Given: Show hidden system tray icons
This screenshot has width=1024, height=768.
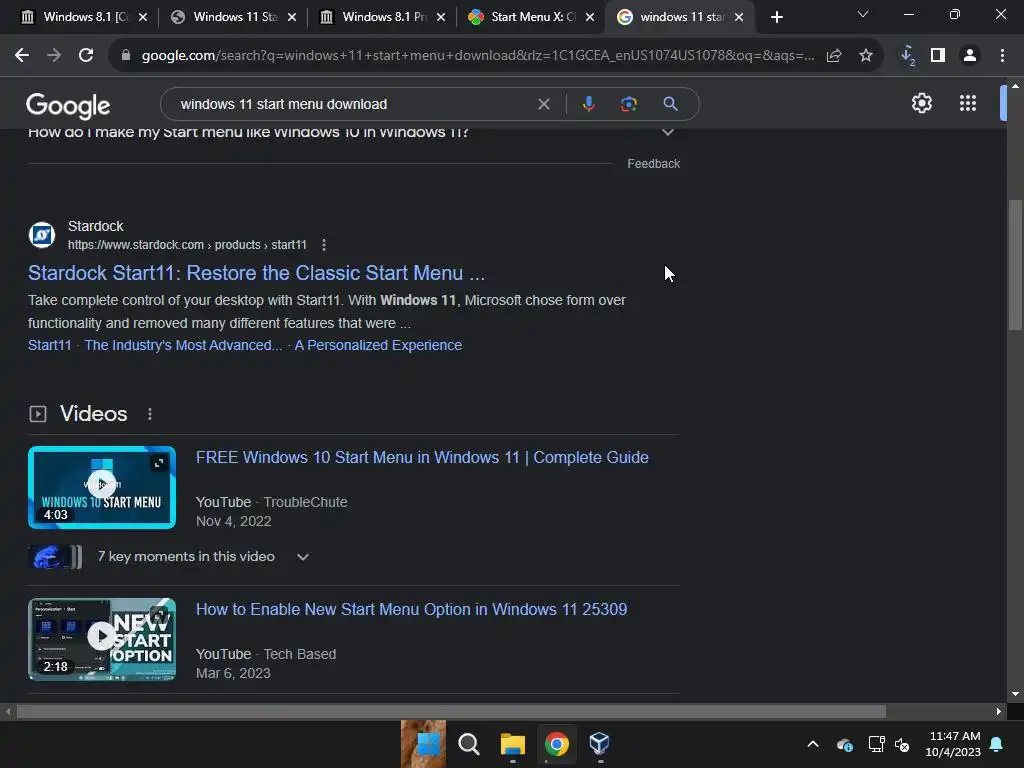Looking at the screenshot, I should 812,744.
